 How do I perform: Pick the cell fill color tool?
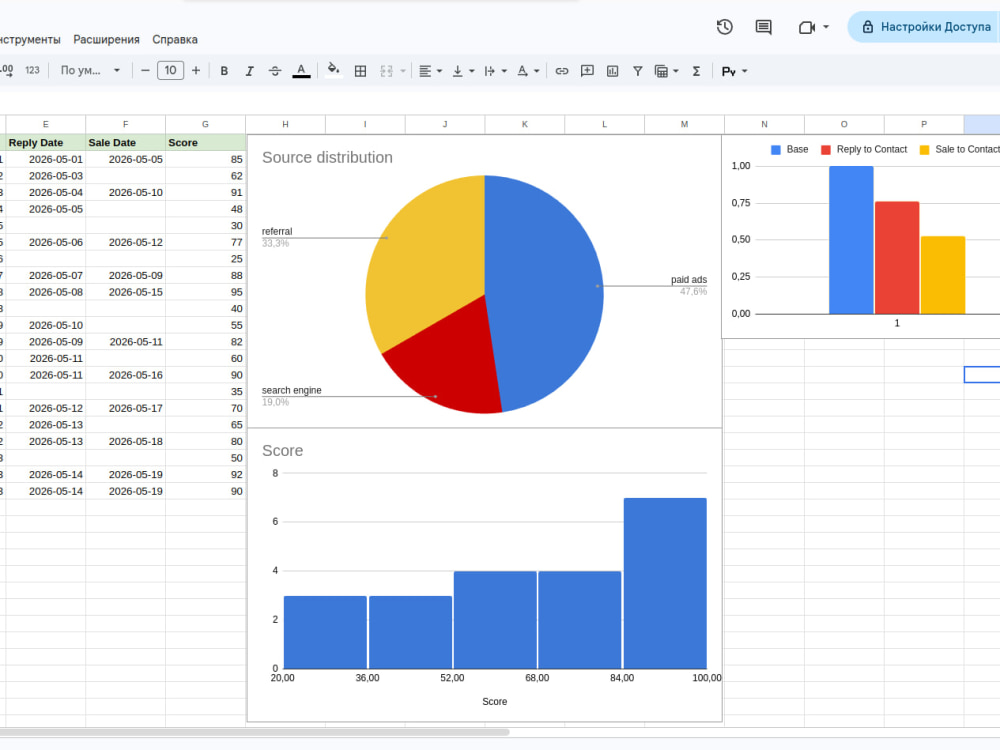click(333, 71)
